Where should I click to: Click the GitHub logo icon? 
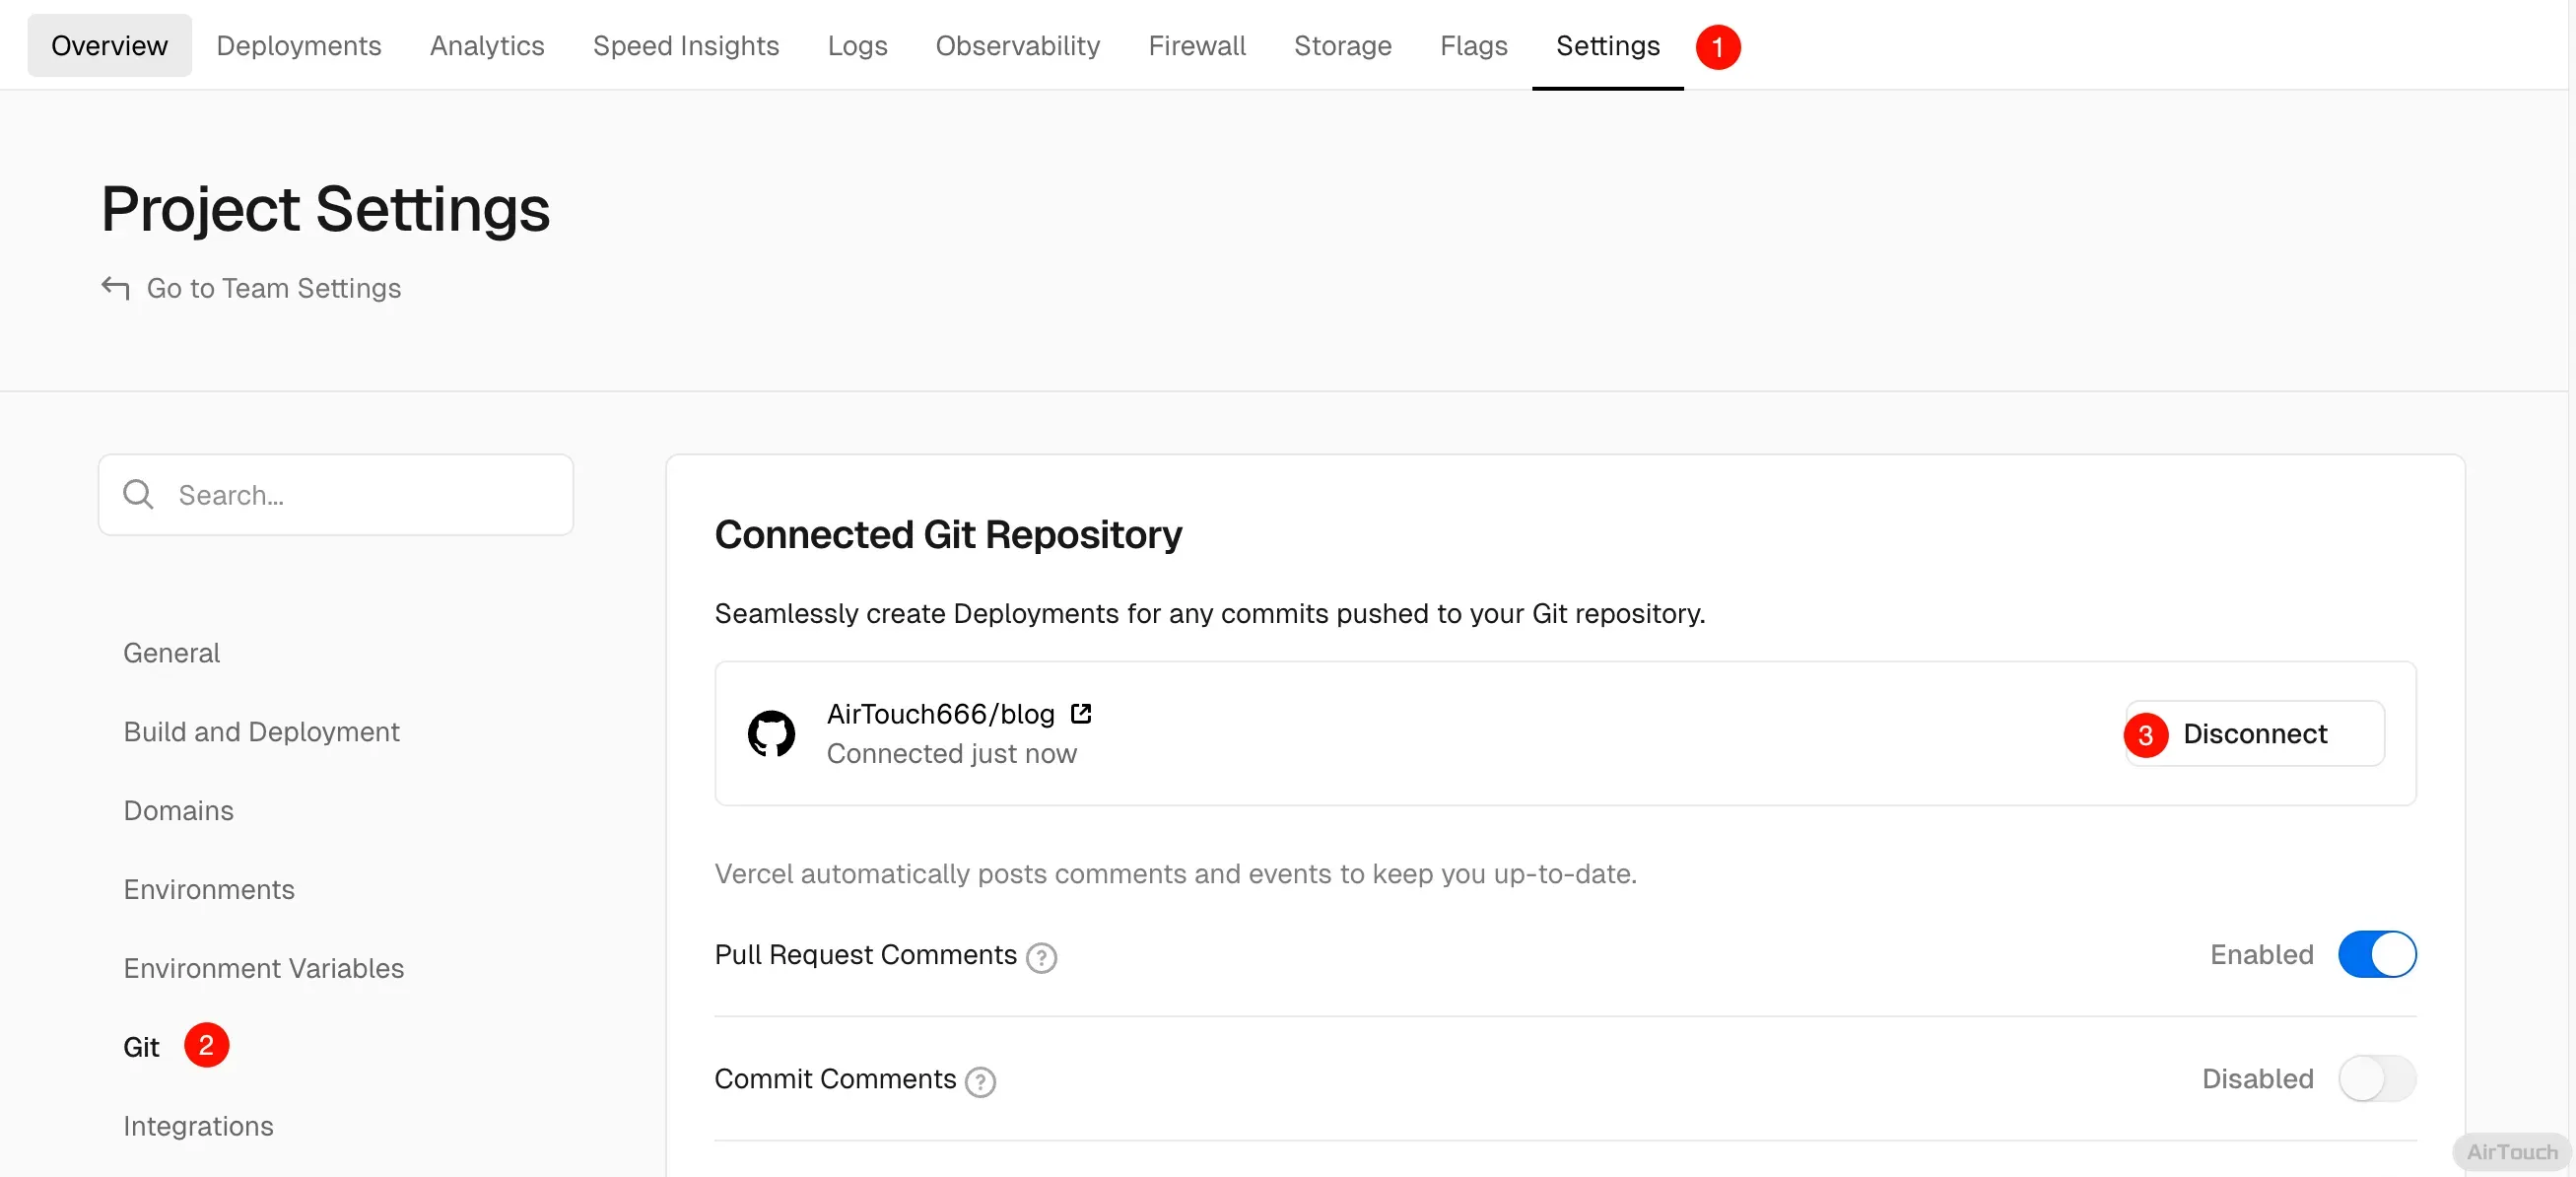click(771, 734)
